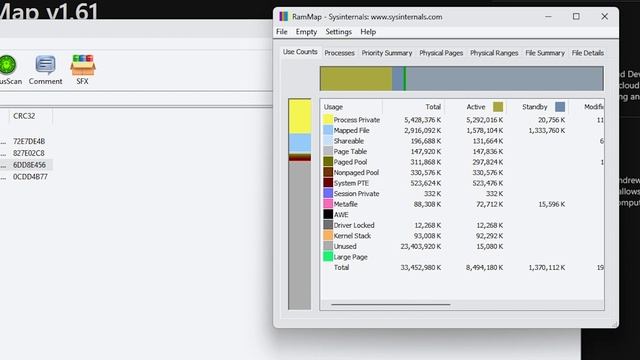Screen dimensions: 640x360
Task: Open the Help menu in RamMap
Action: pyautogui.click(x=368, y=32)
